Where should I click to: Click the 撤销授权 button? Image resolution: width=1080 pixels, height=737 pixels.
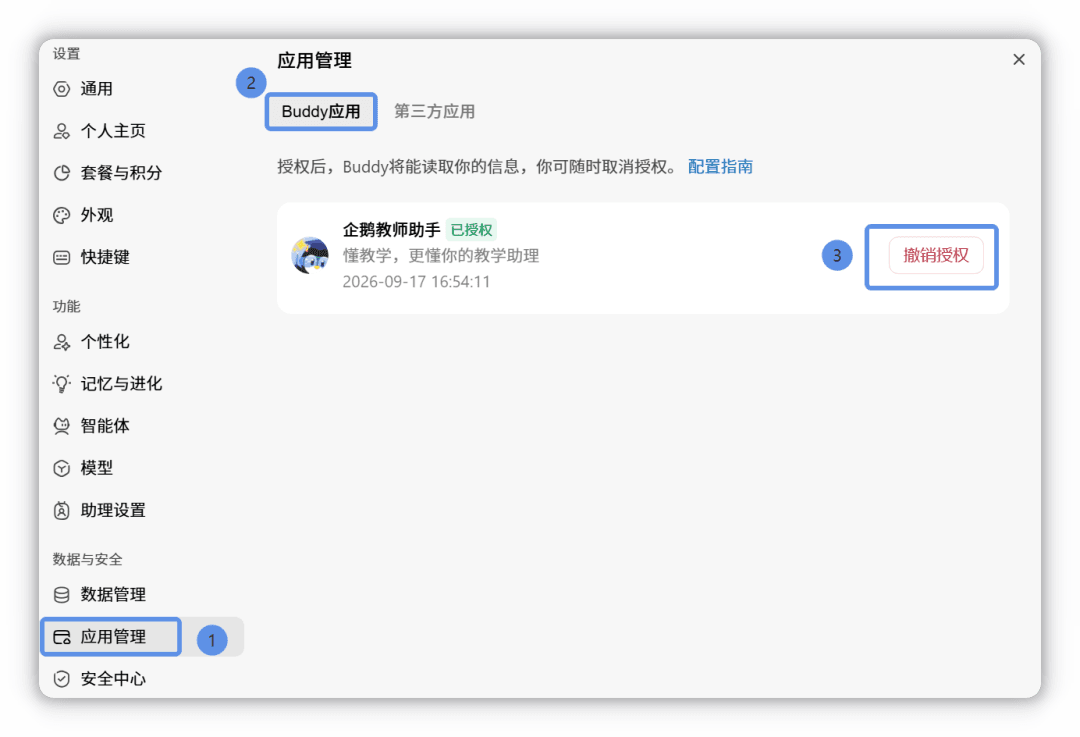pos(935,256)
